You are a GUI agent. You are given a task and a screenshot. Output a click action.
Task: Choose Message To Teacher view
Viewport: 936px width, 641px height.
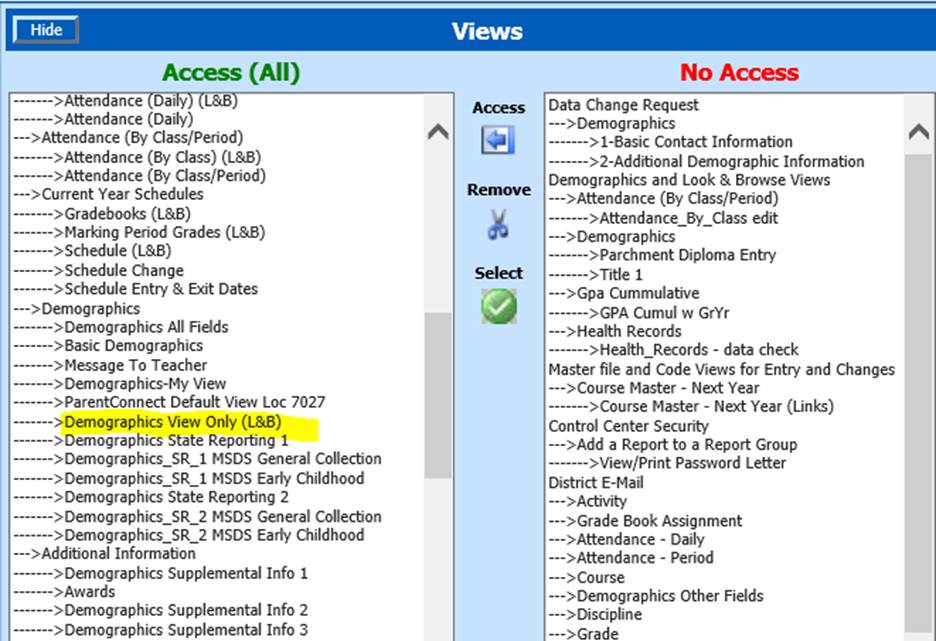(136, 365)
